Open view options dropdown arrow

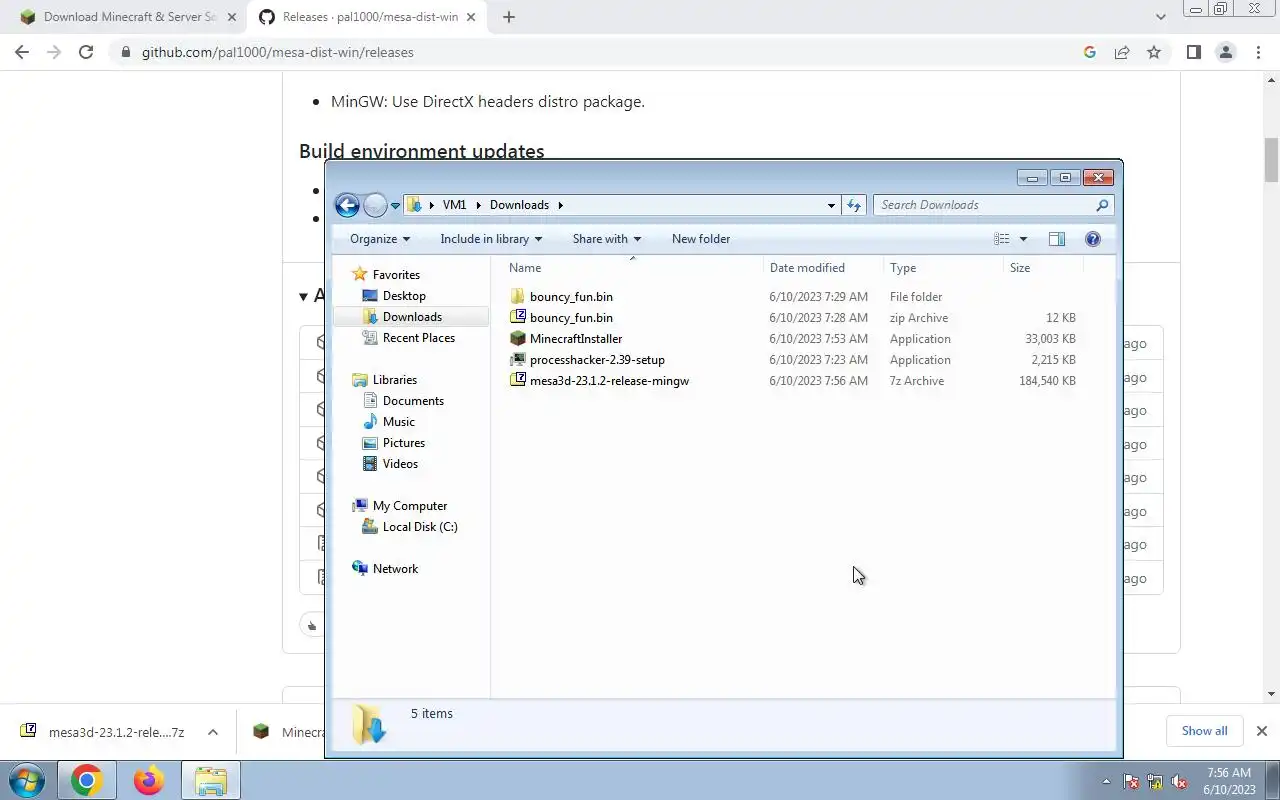point(1023,239)
